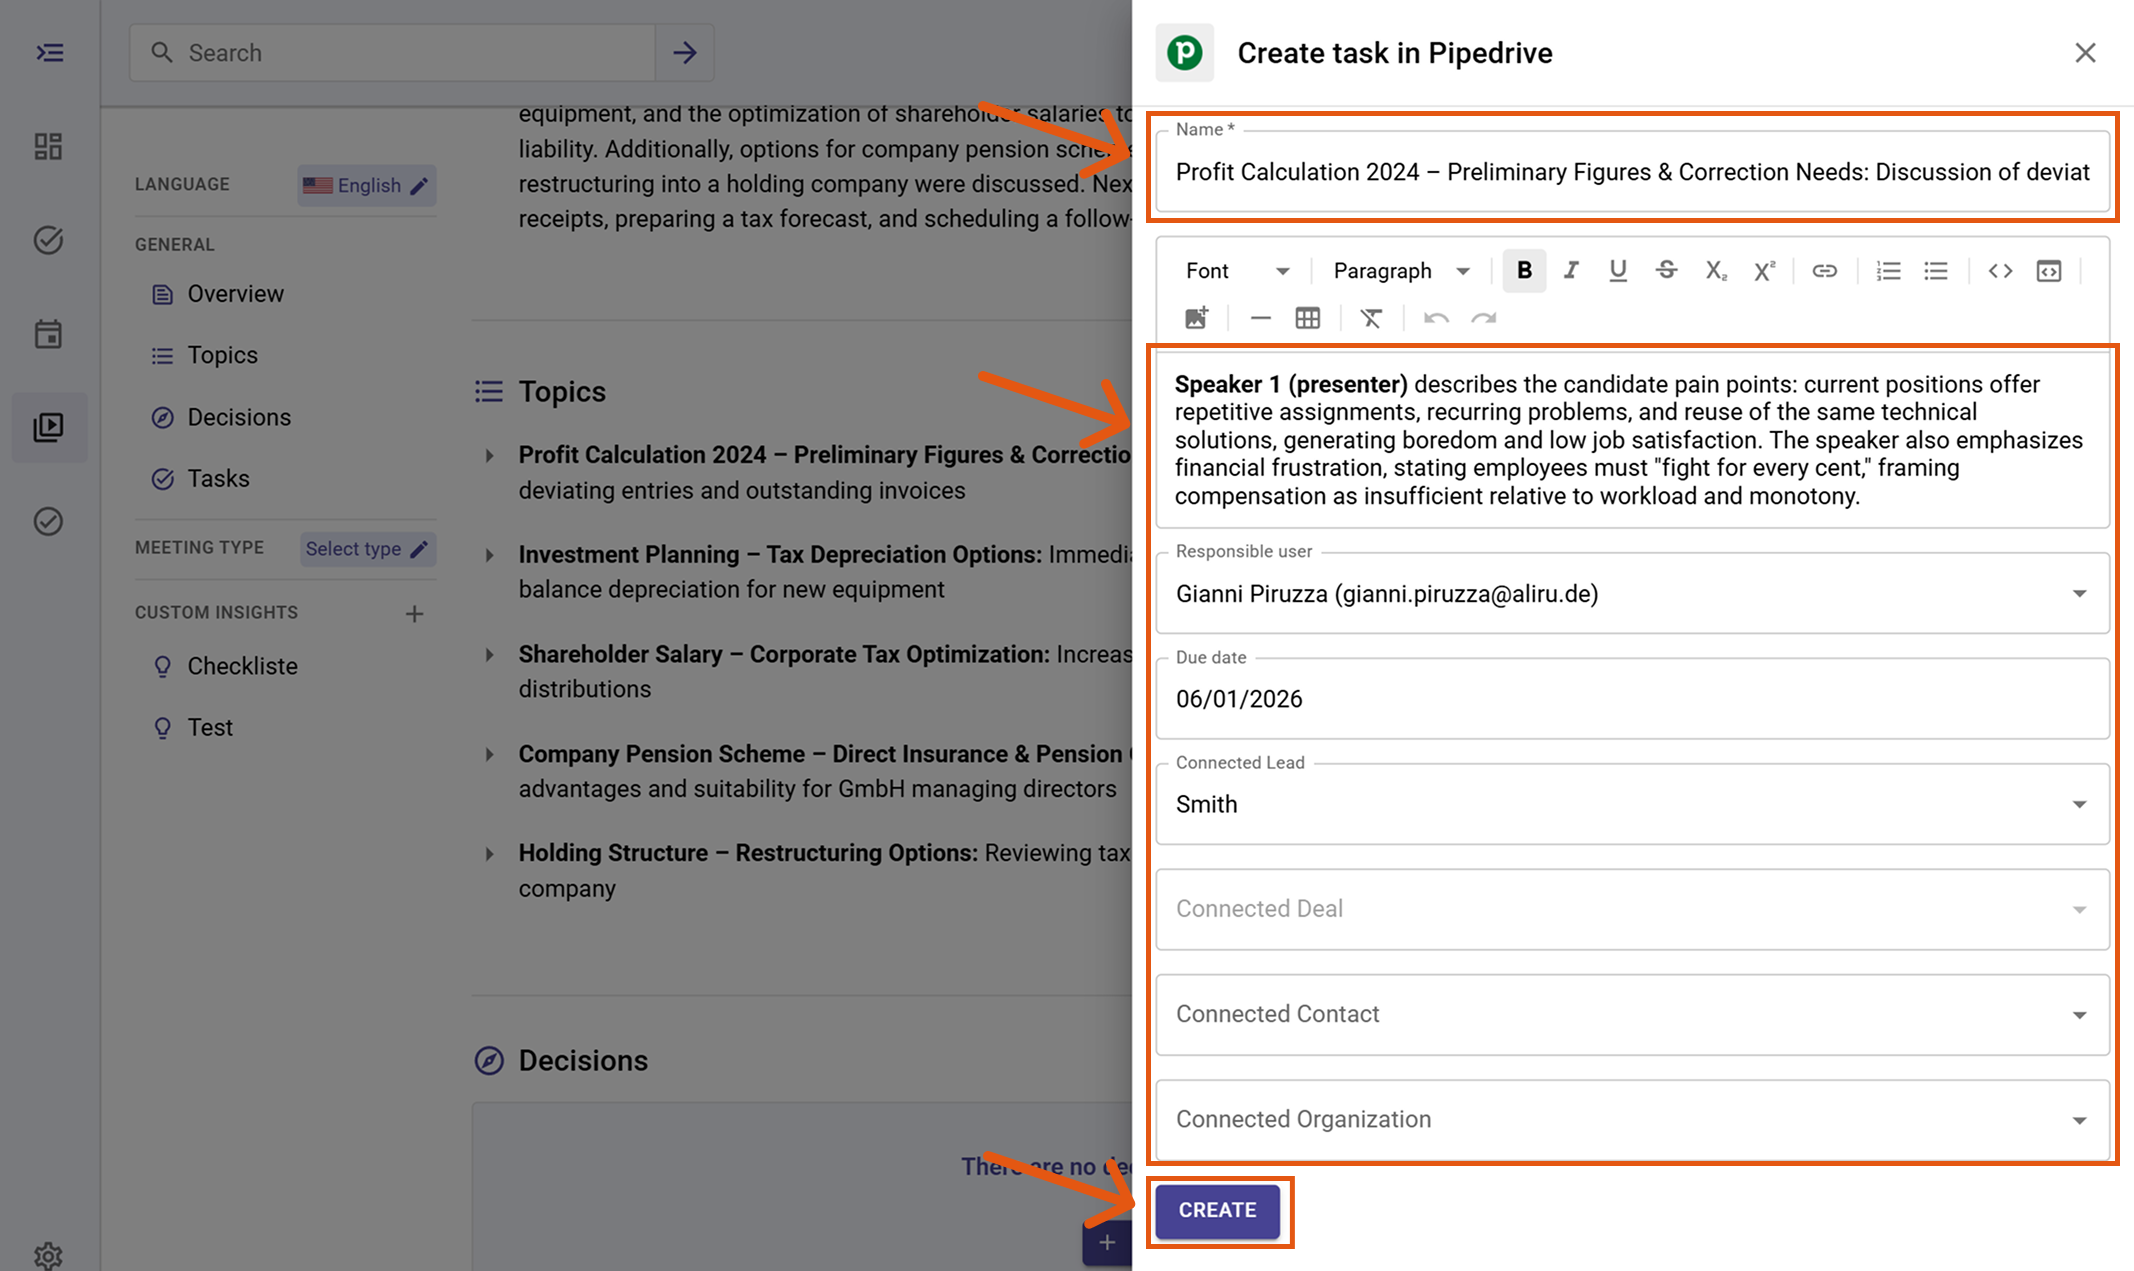Insert a link in the editor
2134x1271 pixels.
click(1824, 270)
